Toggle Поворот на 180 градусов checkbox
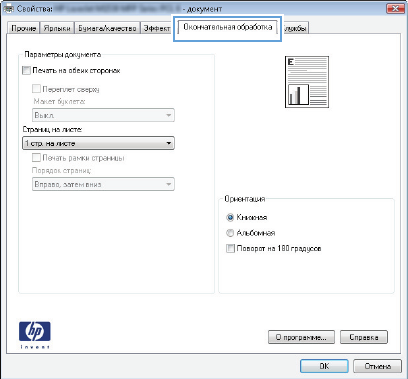408x379 pixels. (x=230, y=248)
